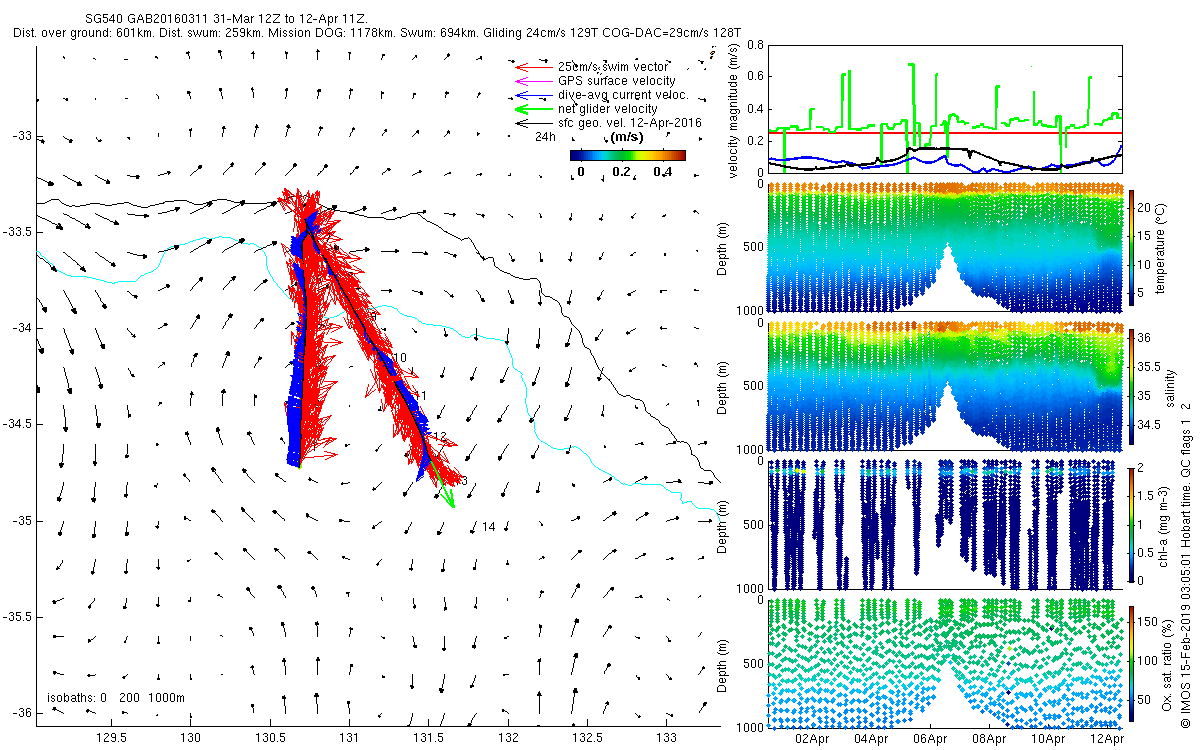Viewport: 1200px width, 750px height.
Task: Click the '04Apr' date tick
Action: 871,738
